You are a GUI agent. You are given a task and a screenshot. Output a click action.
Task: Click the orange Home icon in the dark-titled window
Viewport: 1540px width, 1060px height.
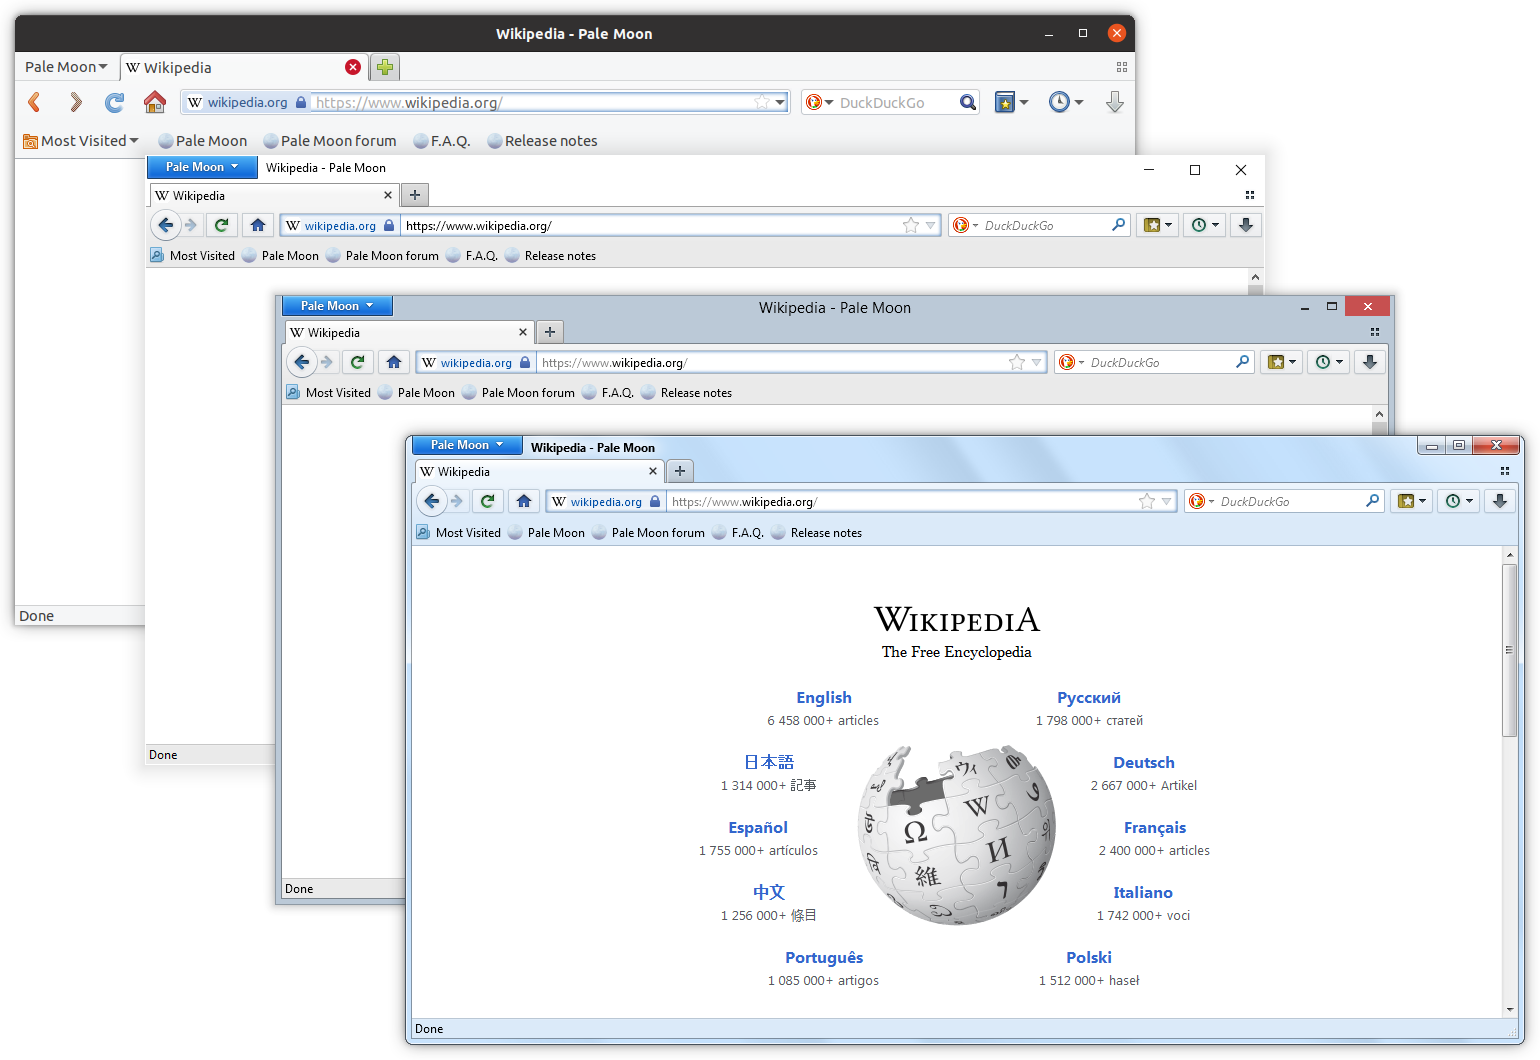(155, 102)
